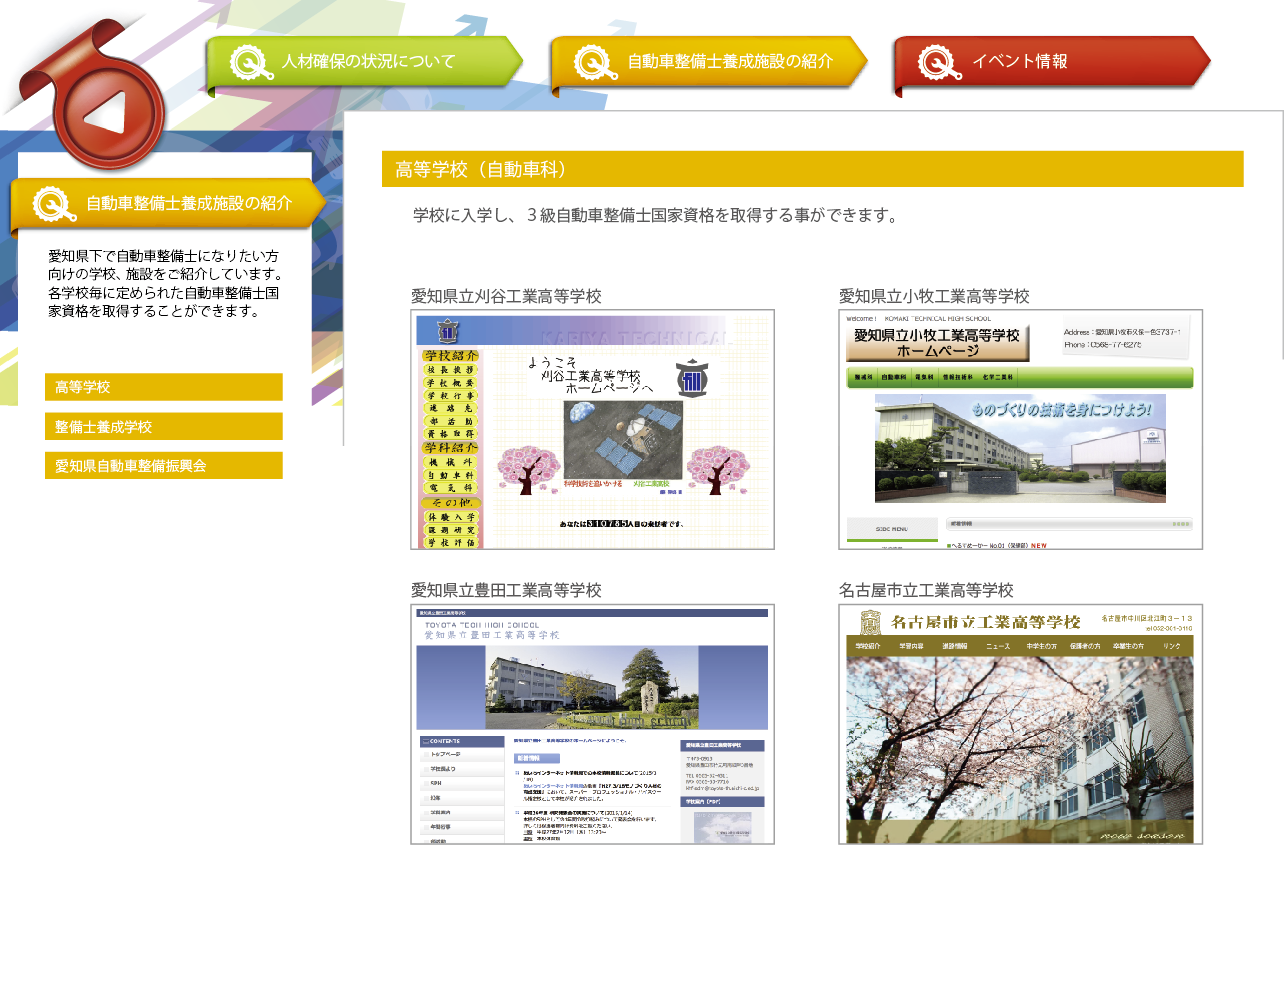Click the 高等学校（自動車科） section heading

[x=812, y=169]
